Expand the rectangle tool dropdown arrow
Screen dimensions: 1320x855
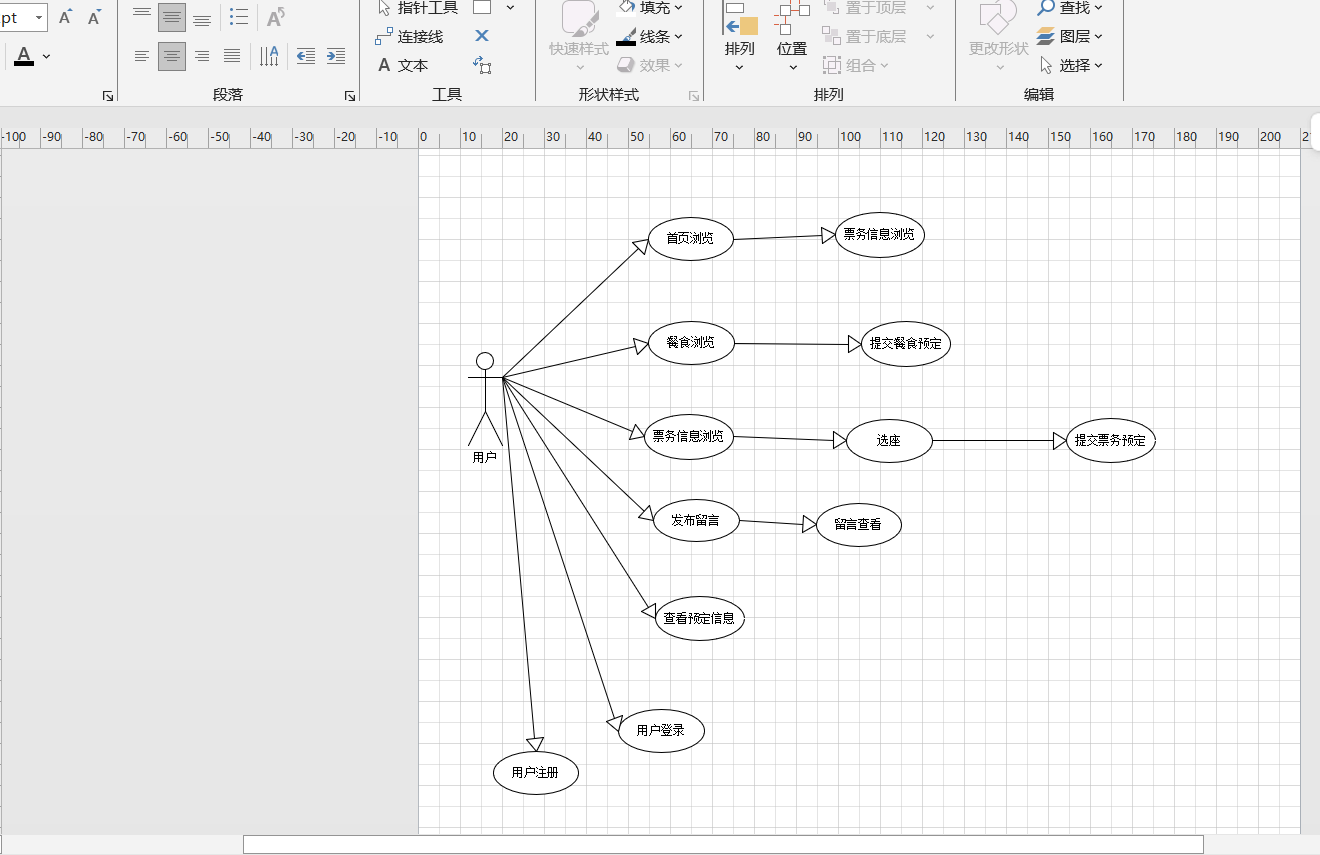click(x=510, y=7)
